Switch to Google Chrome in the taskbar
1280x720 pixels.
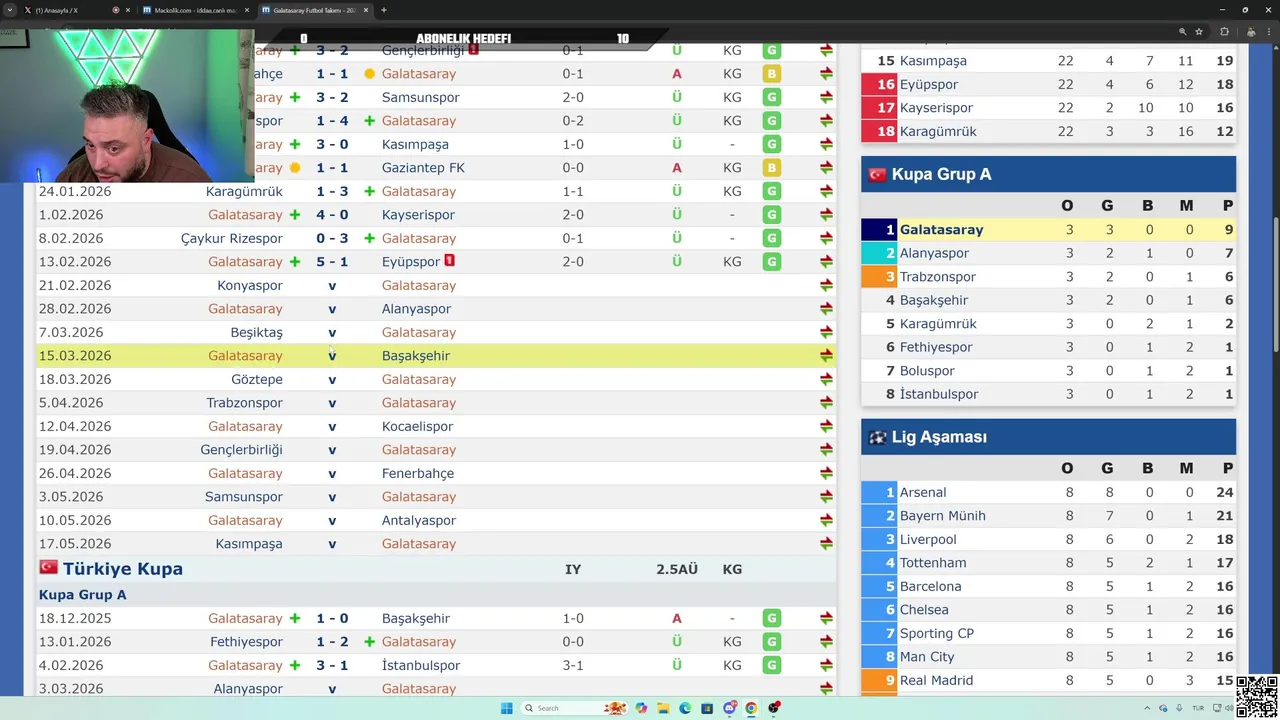pos(751,708)
